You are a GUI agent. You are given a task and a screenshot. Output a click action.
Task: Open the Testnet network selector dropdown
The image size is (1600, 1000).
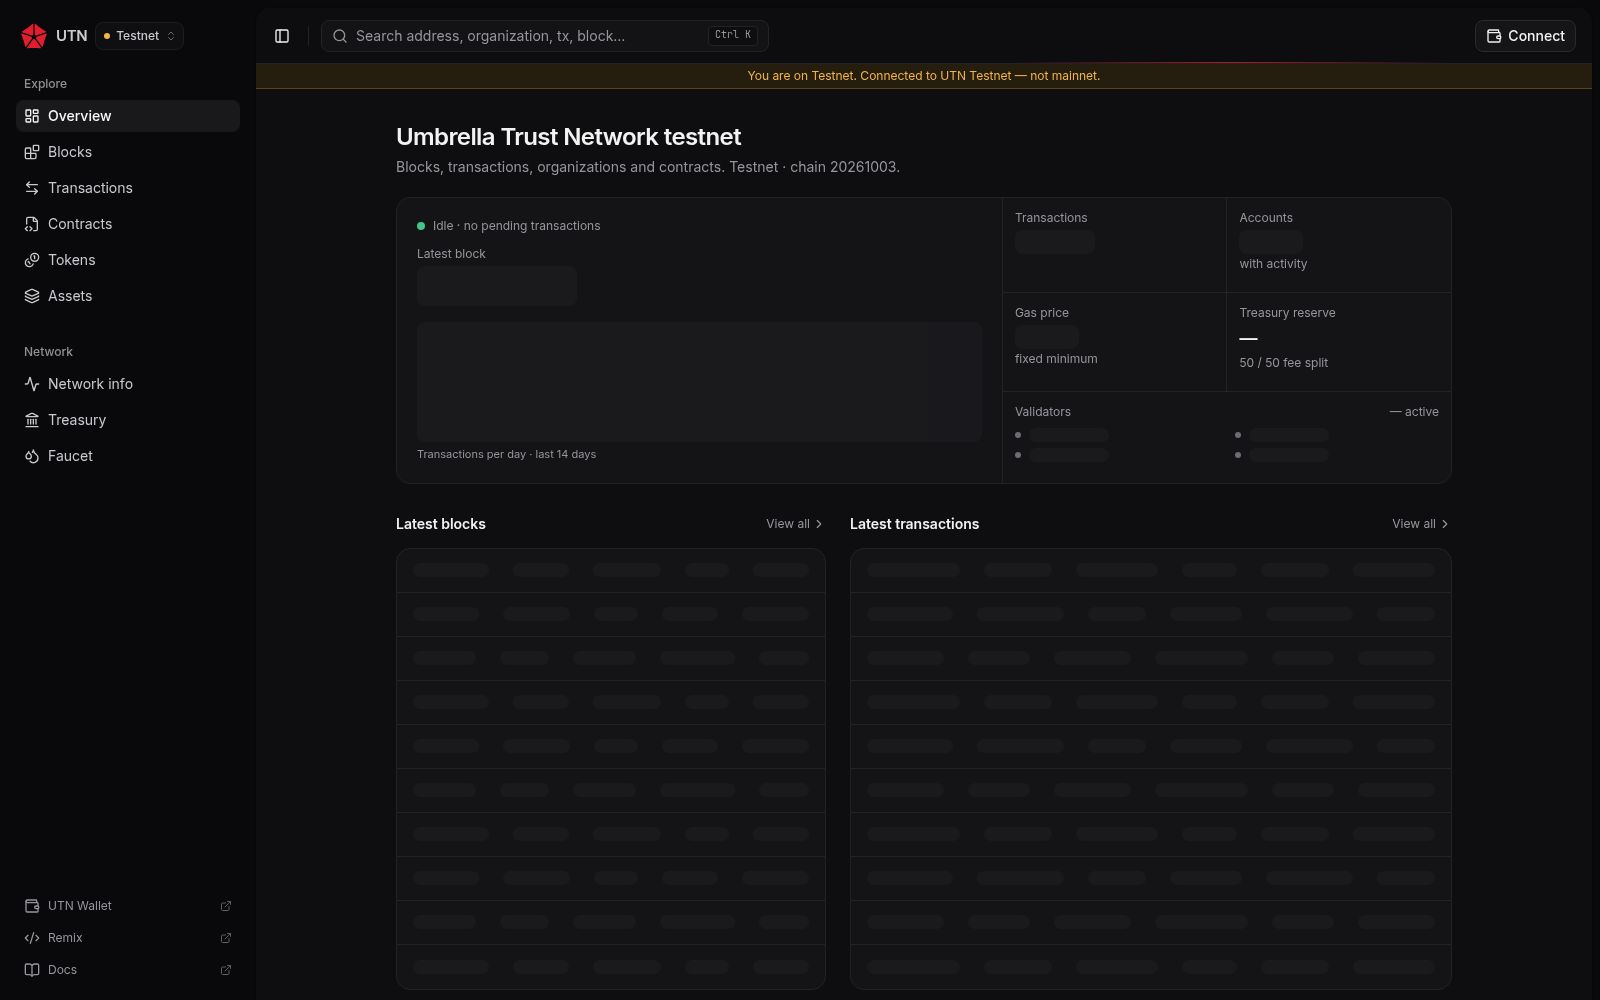tap(139, 36)
